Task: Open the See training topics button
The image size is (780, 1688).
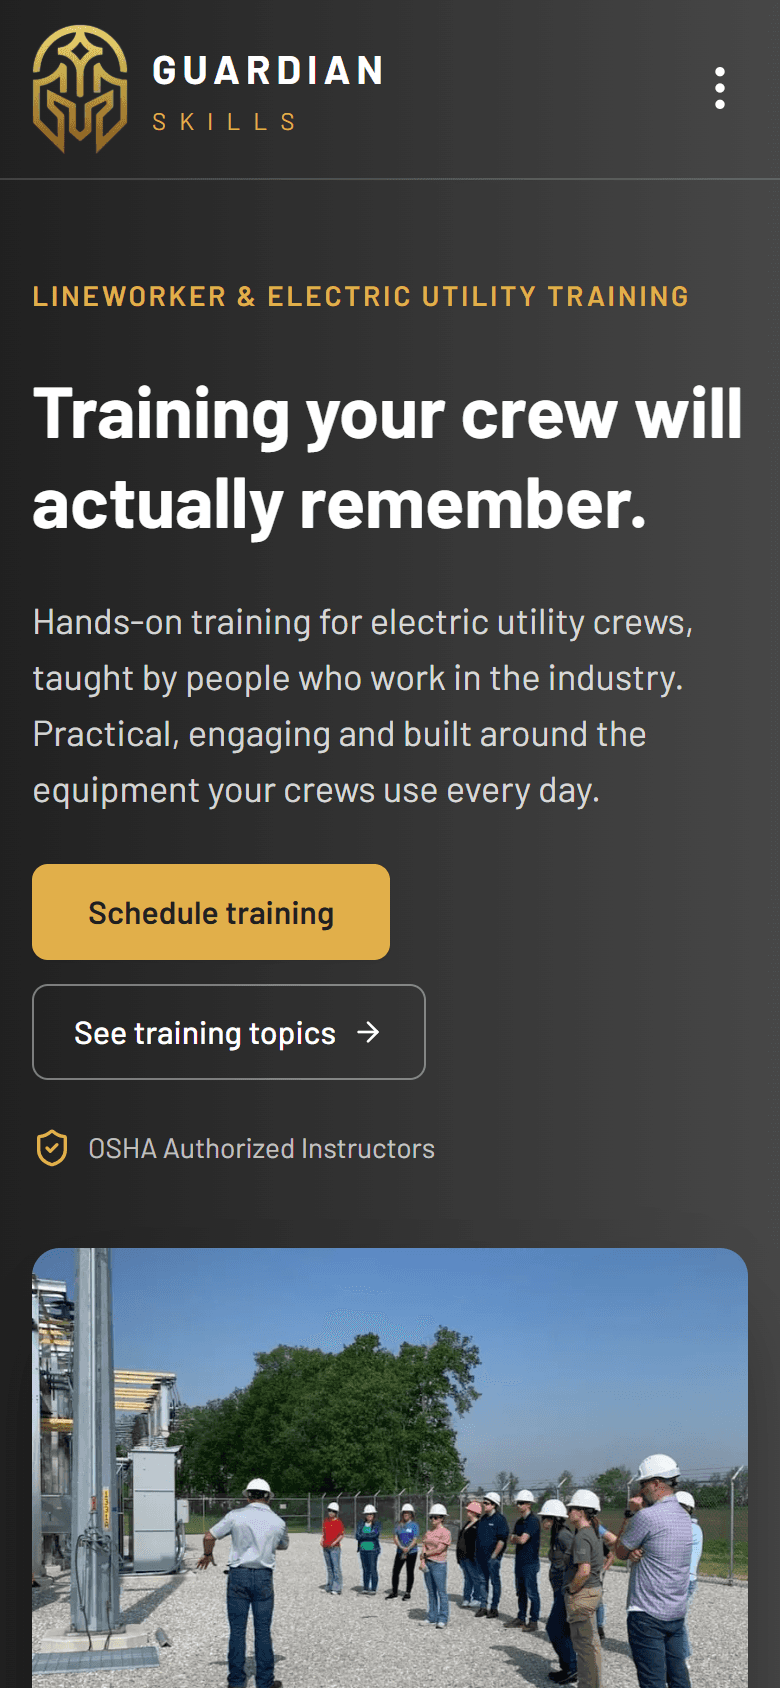Action: (x=229, y=1032)
